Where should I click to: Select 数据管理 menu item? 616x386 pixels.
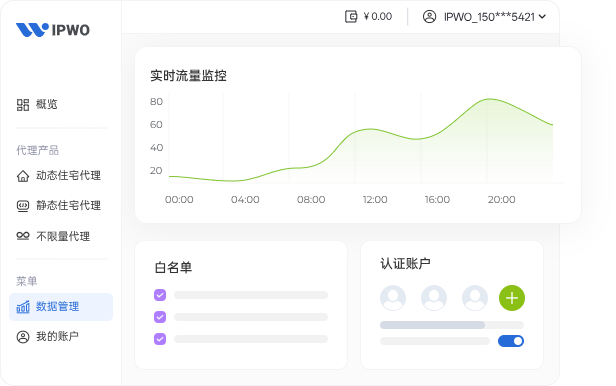pos(61,307)
